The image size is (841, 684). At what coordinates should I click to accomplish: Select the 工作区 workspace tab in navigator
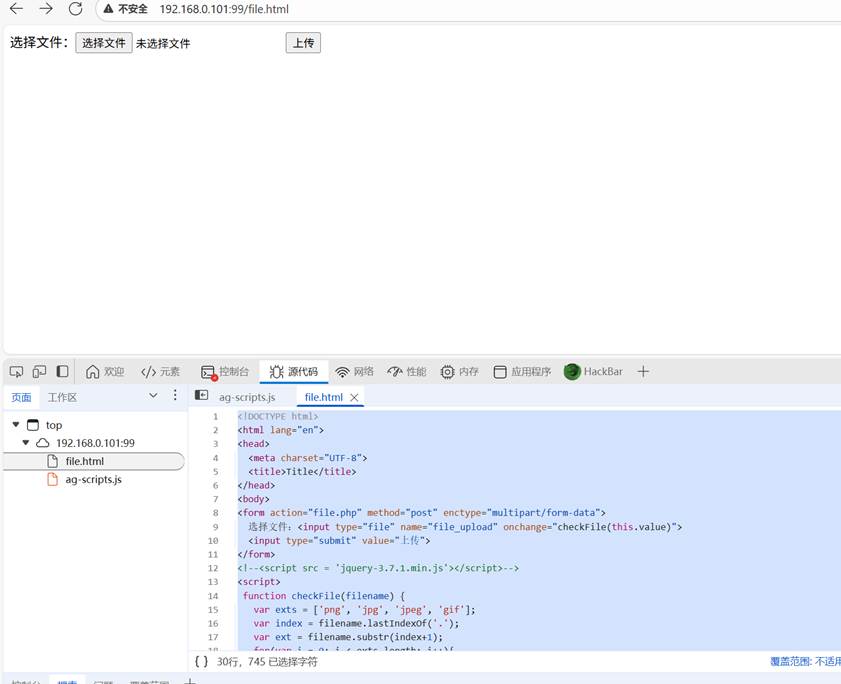(62, 398)
